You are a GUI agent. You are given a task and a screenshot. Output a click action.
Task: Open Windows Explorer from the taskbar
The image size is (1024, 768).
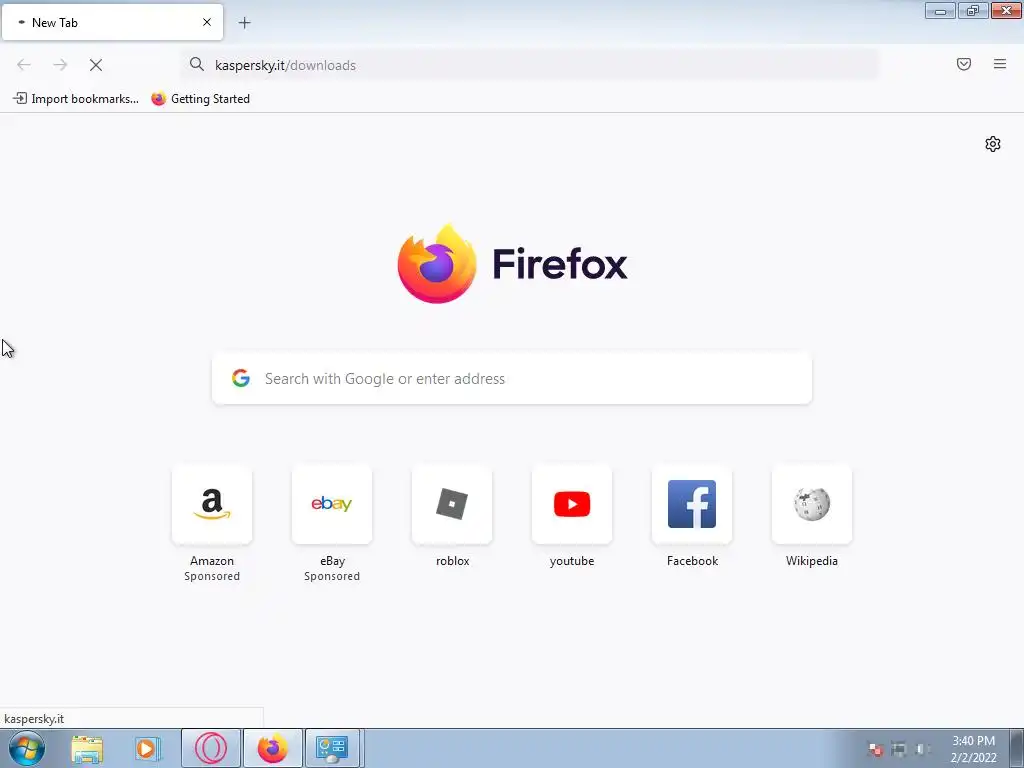[x=87, y=749]
